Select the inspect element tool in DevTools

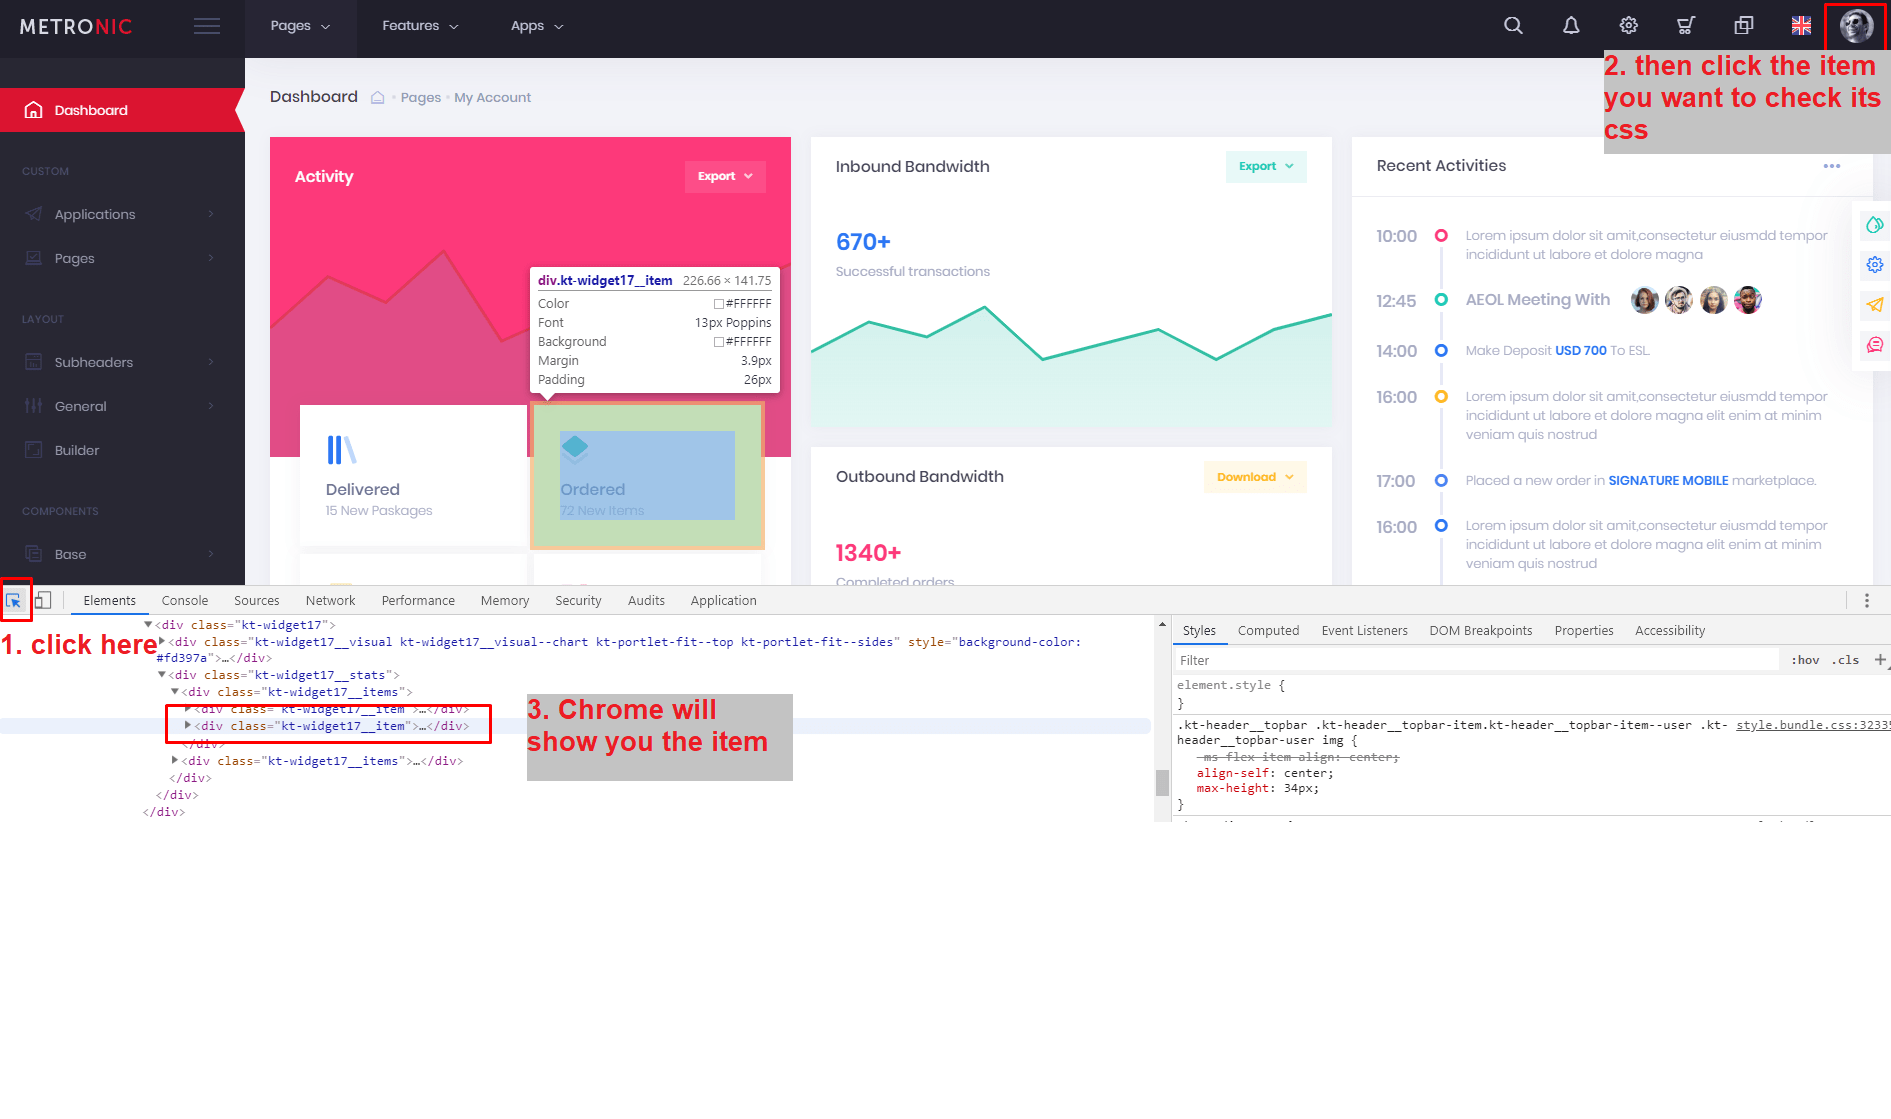pyautogui.click(x=15, y=600)
